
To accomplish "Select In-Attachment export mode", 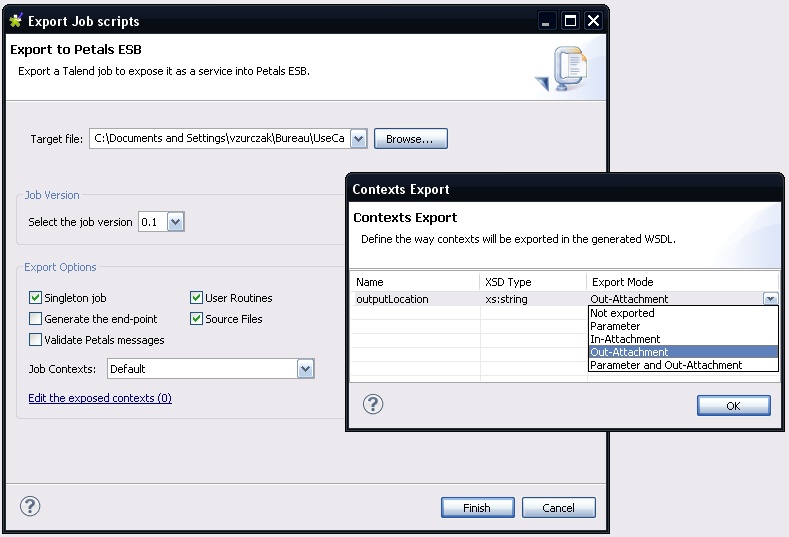I will coord(625,339).
